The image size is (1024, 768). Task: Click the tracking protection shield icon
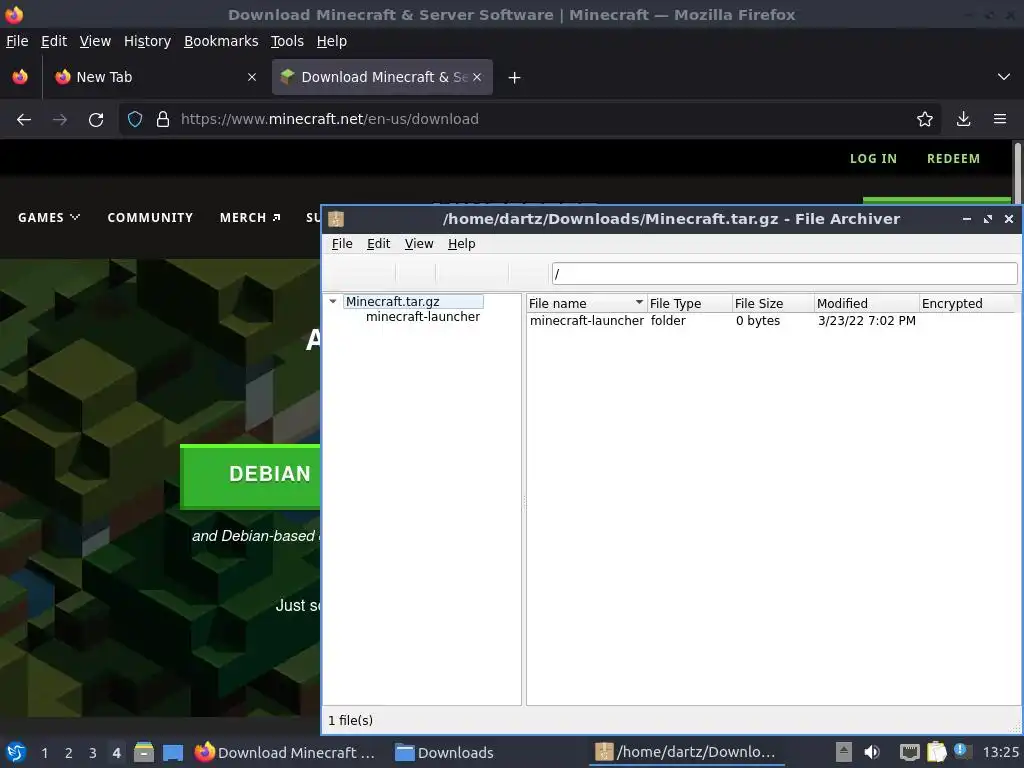click(x=135, y=119)
